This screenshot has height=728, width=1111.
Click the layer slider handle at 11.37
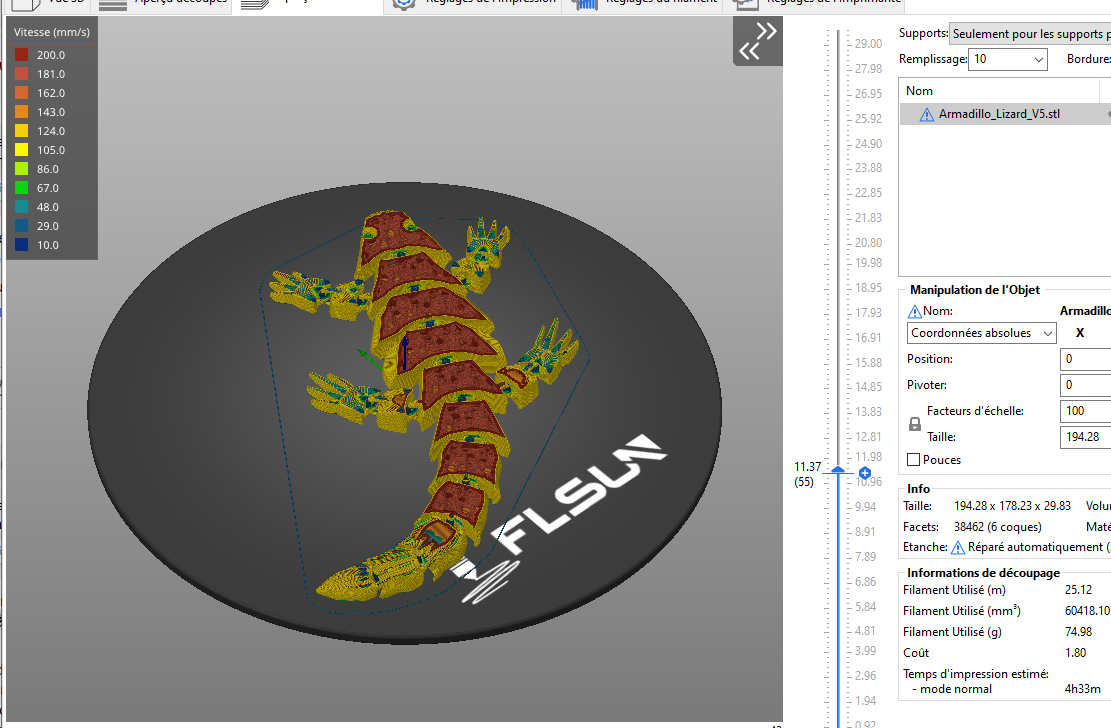[x=838, y=470]
